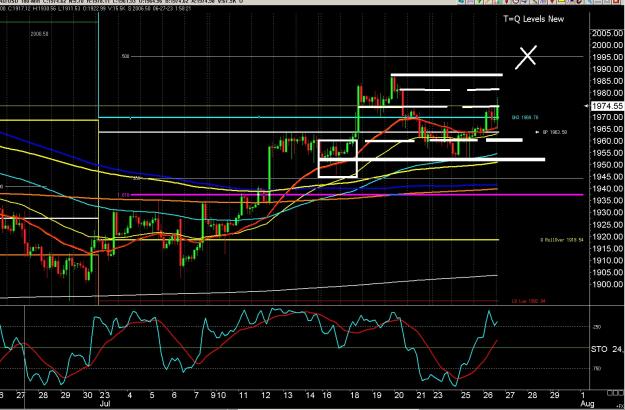Screen dimensions: 625x410
Task: Click date label 19 on time axis
Action: click(x=377, y=395)
